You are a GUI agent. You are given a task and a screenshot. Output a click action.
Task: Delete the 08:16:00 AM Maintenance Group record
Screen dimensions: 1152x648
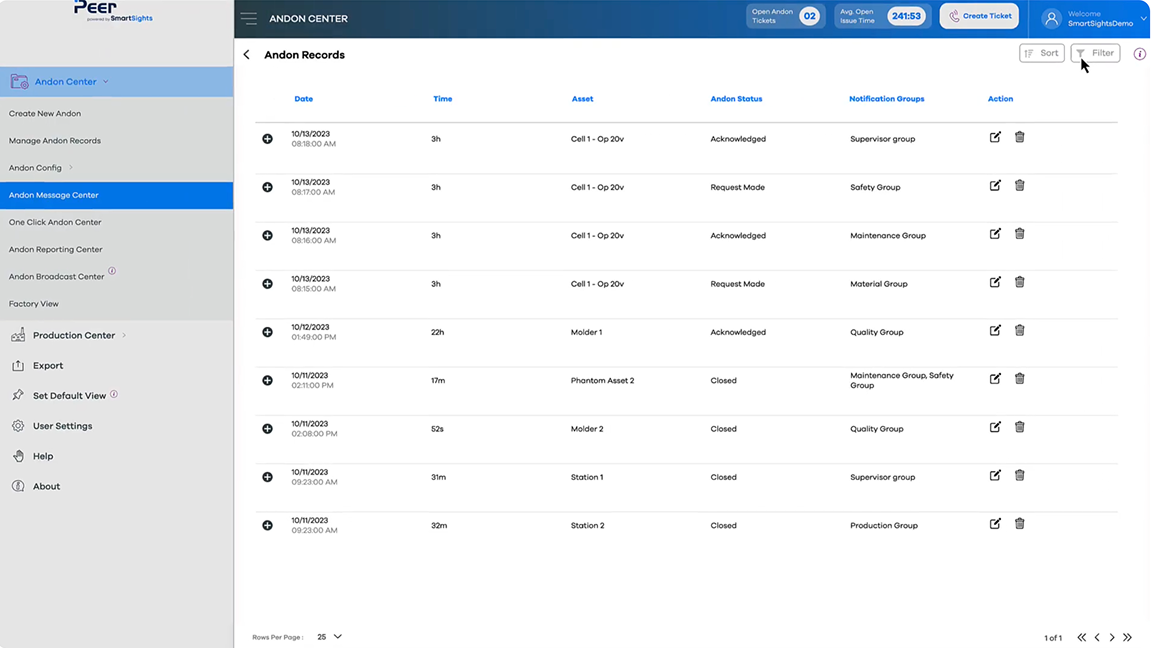[1020, 234]
